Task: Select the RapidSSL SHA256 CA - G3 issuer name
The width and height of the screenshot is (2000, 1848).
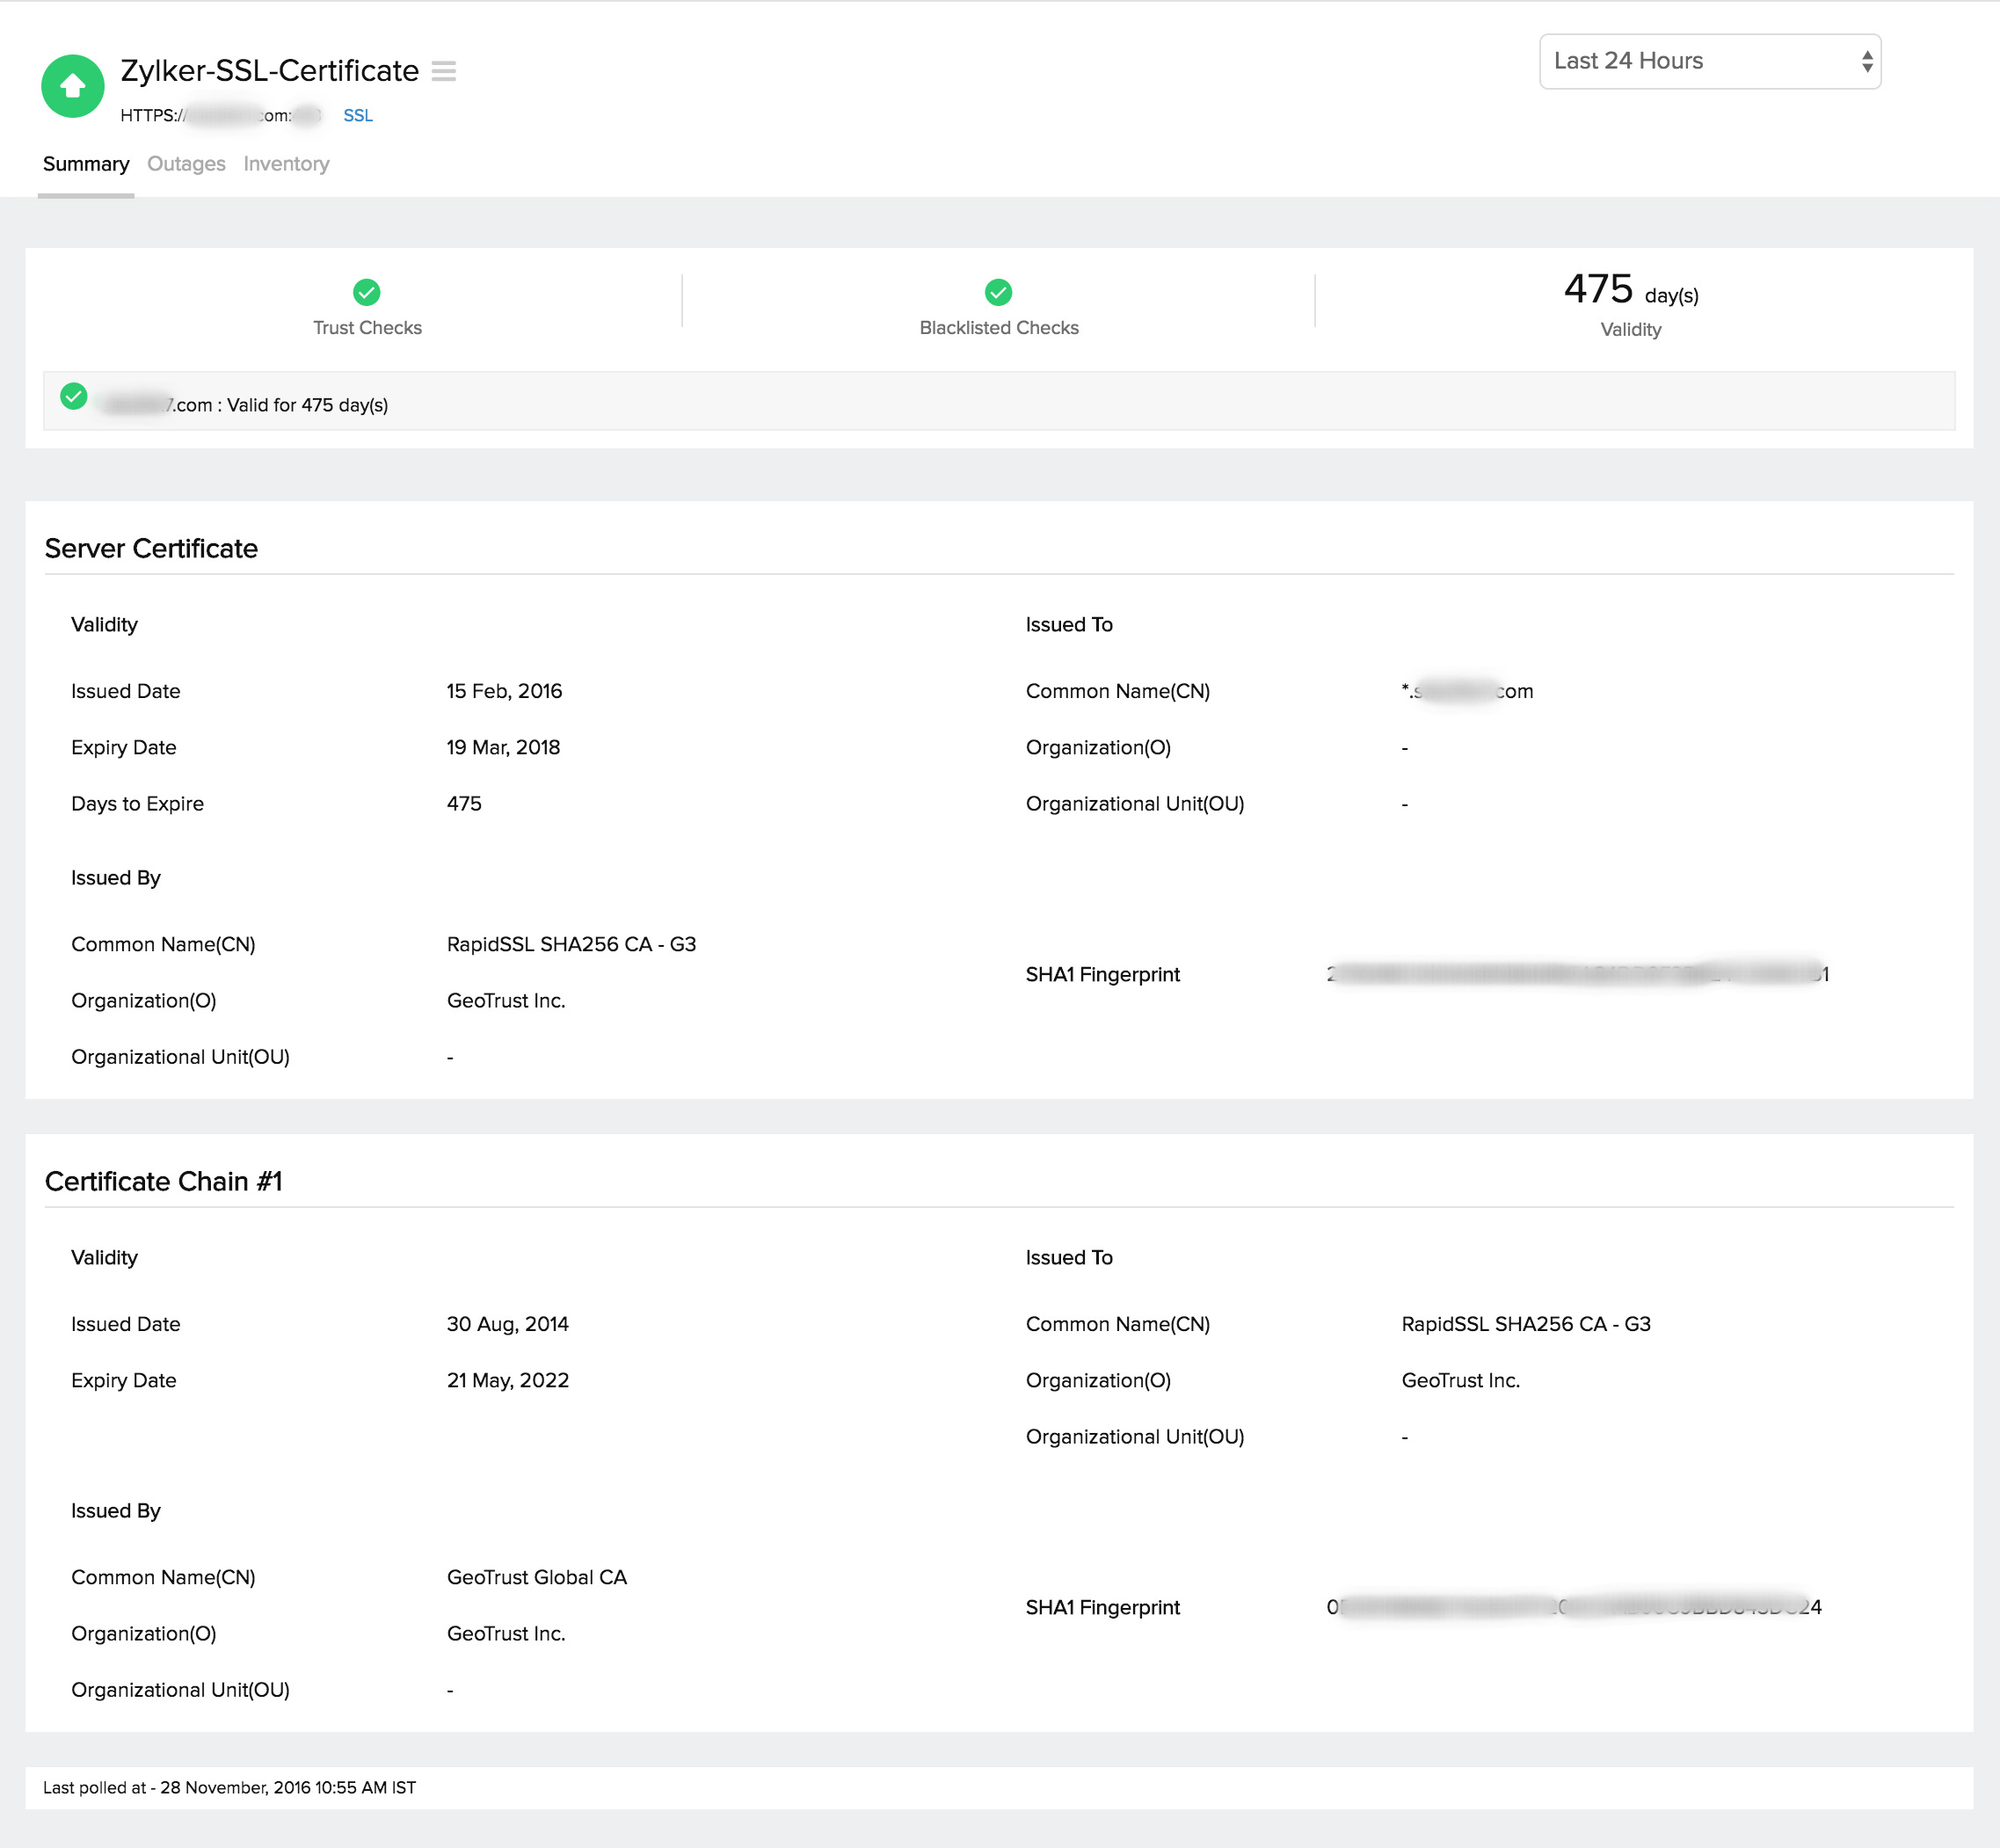Action: point(571,943)
